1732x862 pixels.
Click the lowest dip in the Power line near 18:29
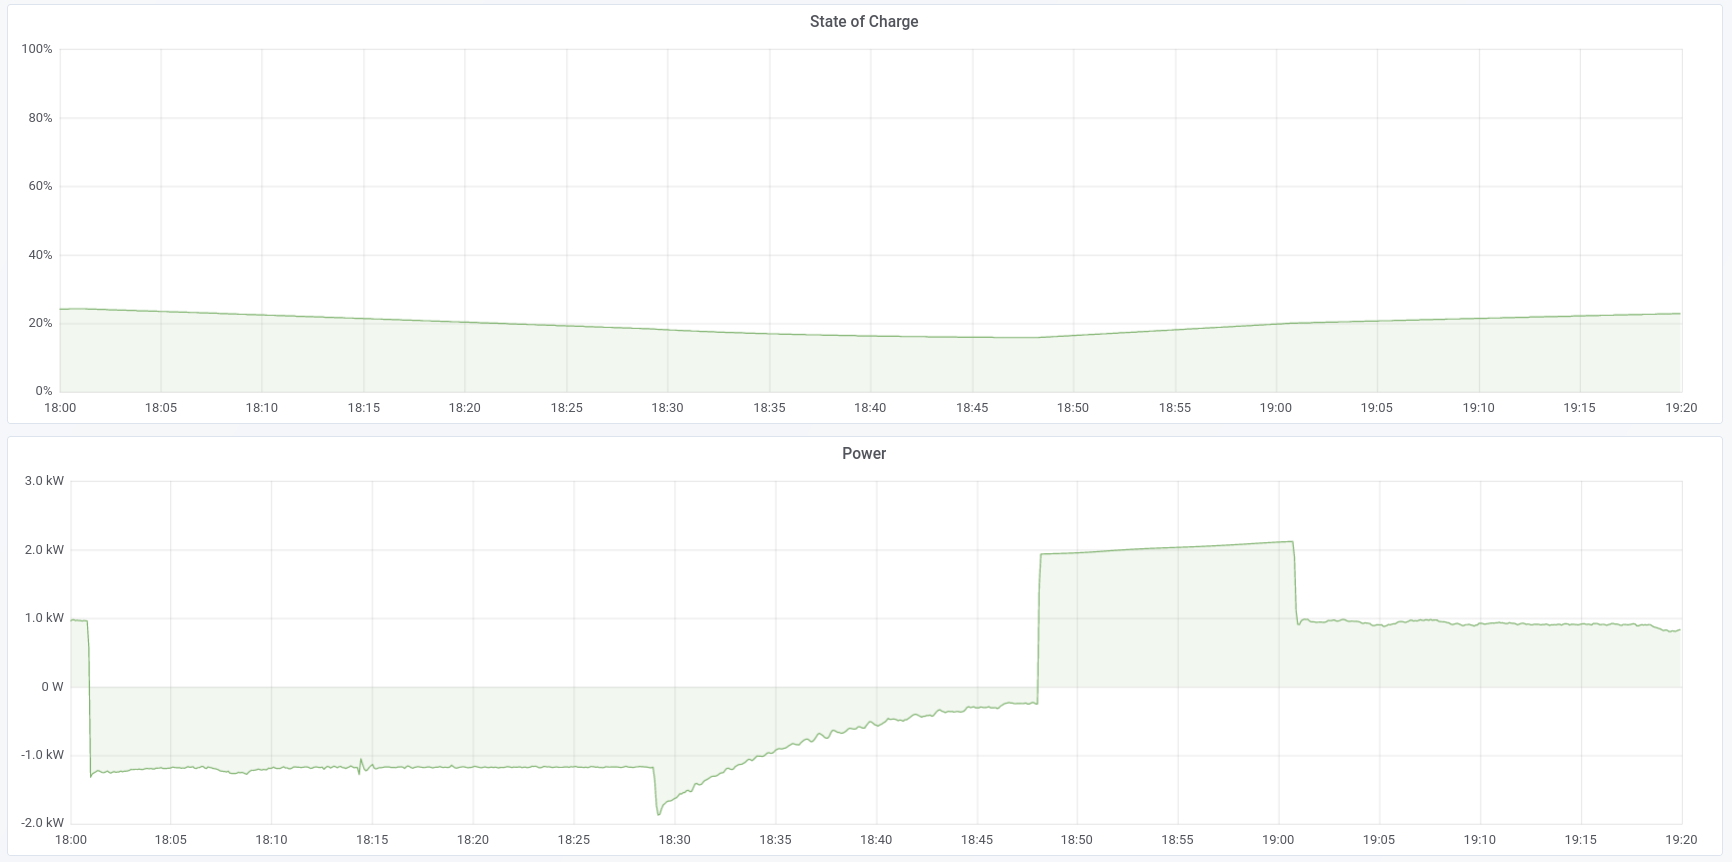(x=658, y=814)
